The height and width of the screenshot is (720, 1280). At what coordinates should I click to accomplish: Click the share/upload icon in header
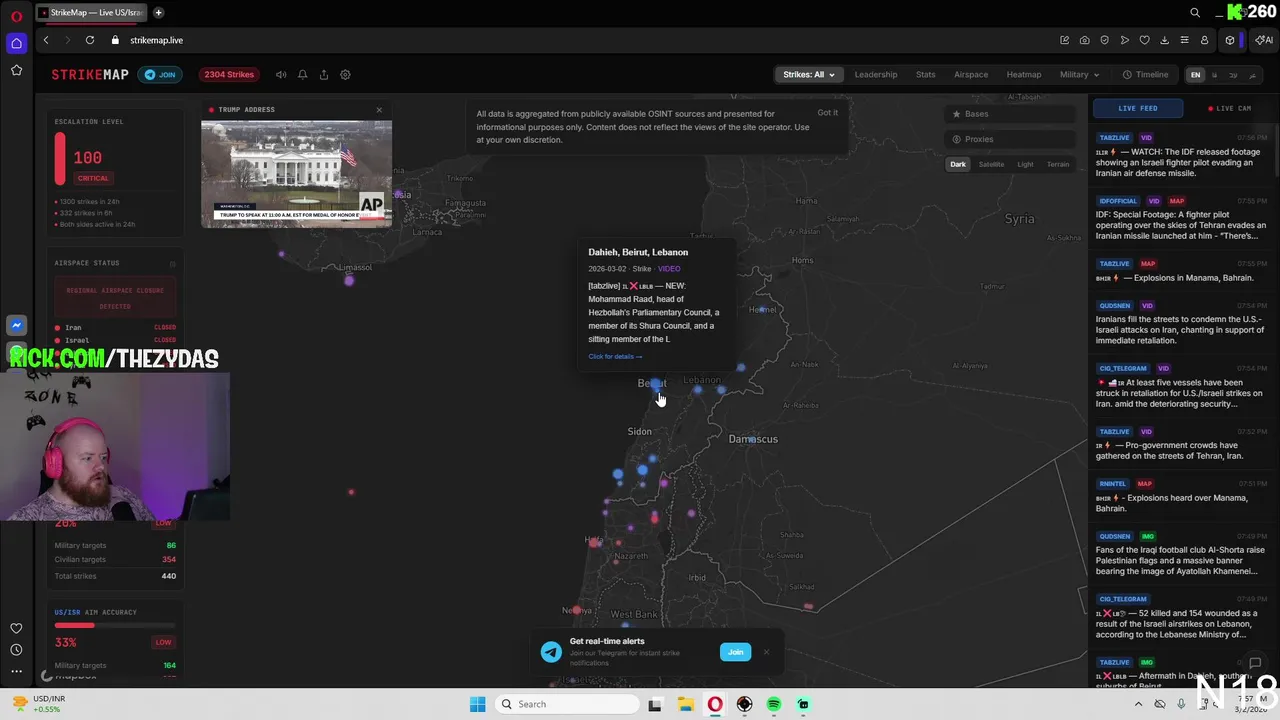coord(324,75)
